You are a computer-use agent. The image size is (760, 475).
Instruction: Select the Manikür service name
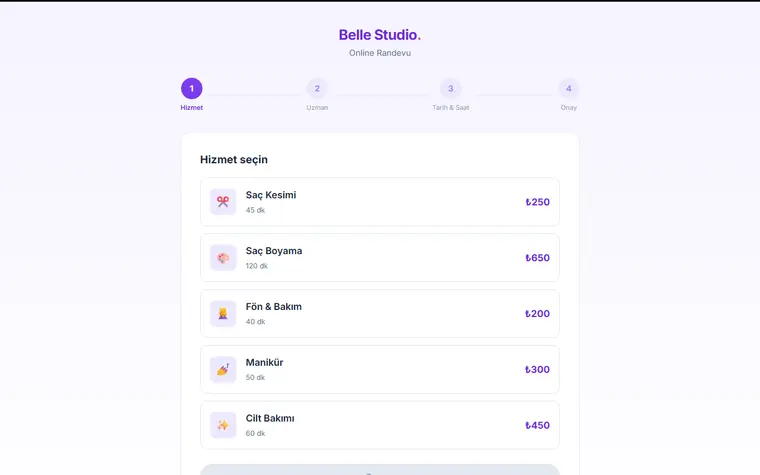point(264,362)
